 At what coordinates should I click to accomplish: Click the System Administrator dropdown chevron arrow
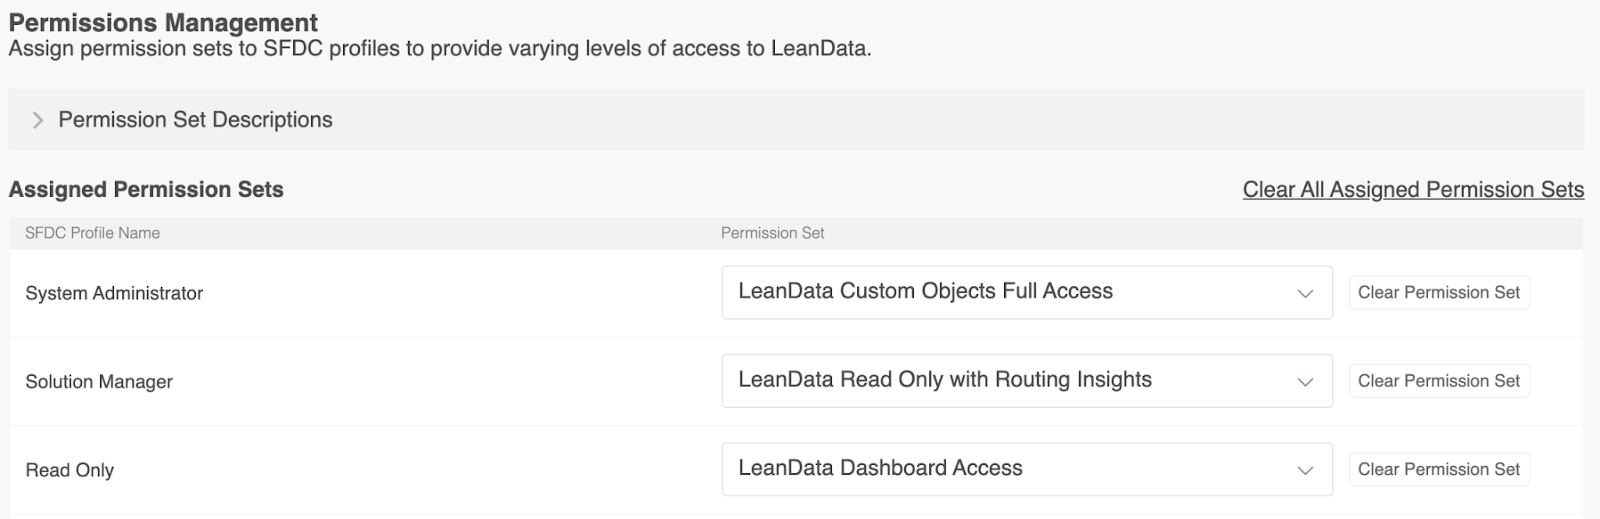[1304, 293]
